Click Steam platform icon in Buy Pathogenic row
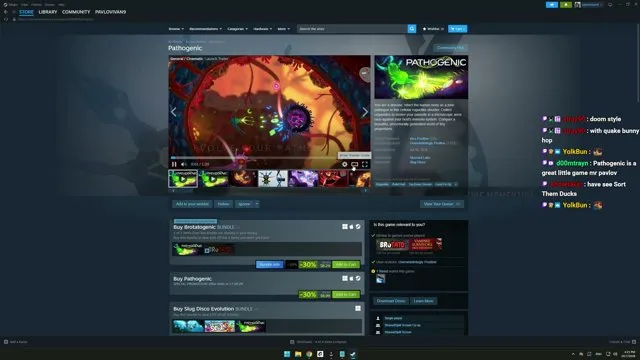 point(358,278)
